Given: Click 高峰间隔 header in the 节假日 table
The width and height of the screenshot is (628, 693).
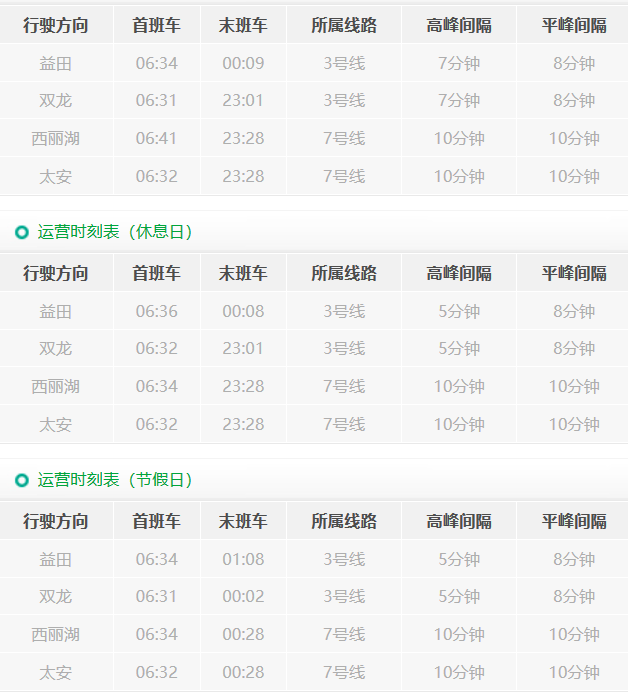Looking at the screenshot, I should point(459,521).
